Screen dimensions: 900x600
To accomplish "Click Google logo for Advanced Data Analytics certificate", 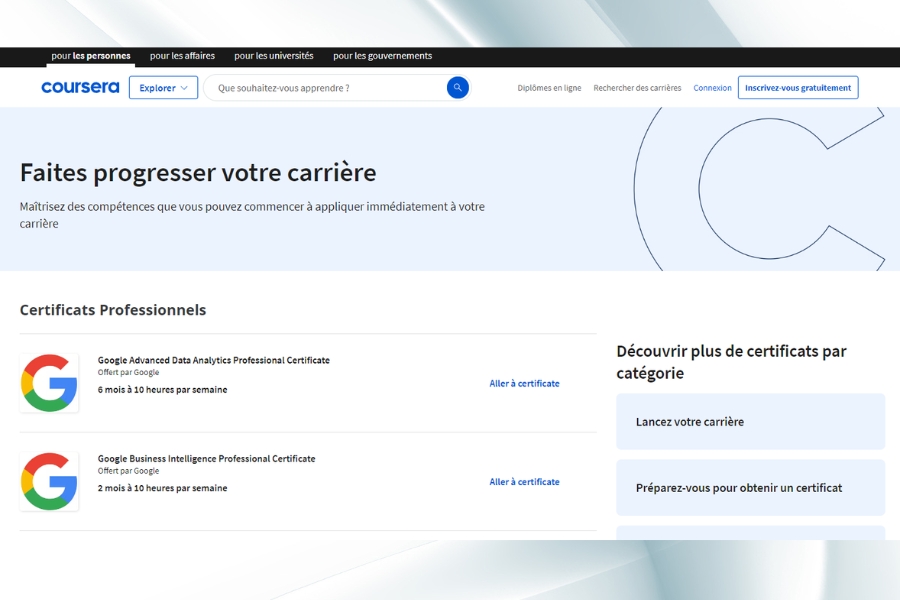I will [x=49, y=383].
